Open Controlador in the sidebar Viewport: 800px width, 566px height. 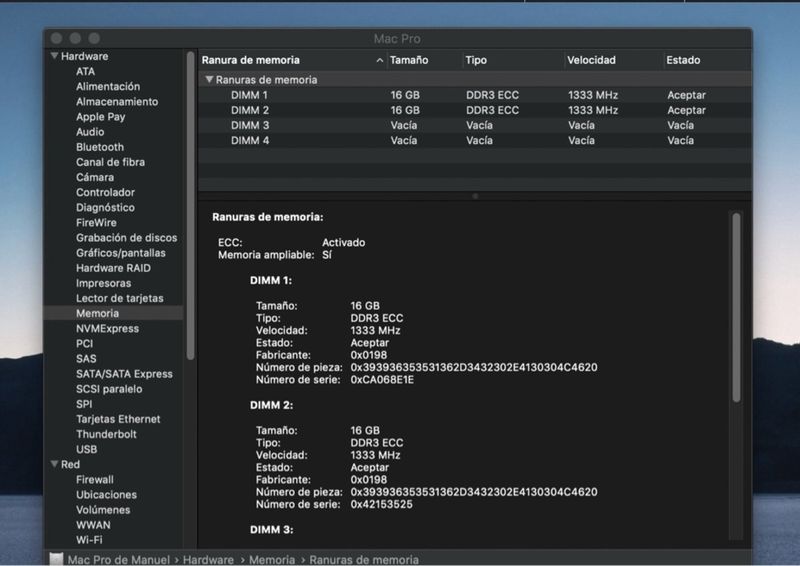click(x=105, y=192)
